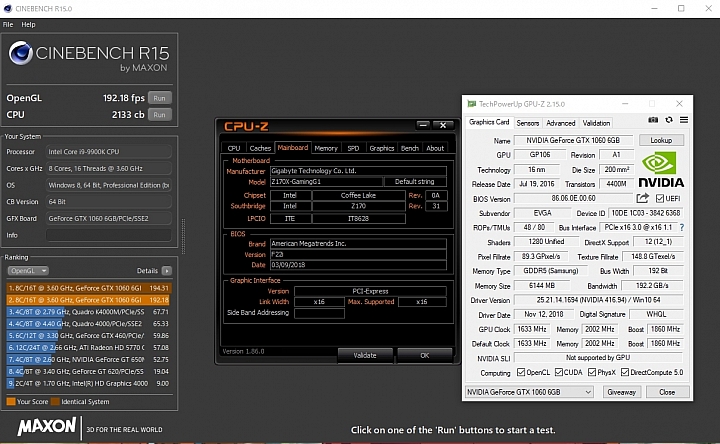Click the Bus Interface question mark icon
The image size is (720, 444).
pyautogui.click(x=682, y=227)
